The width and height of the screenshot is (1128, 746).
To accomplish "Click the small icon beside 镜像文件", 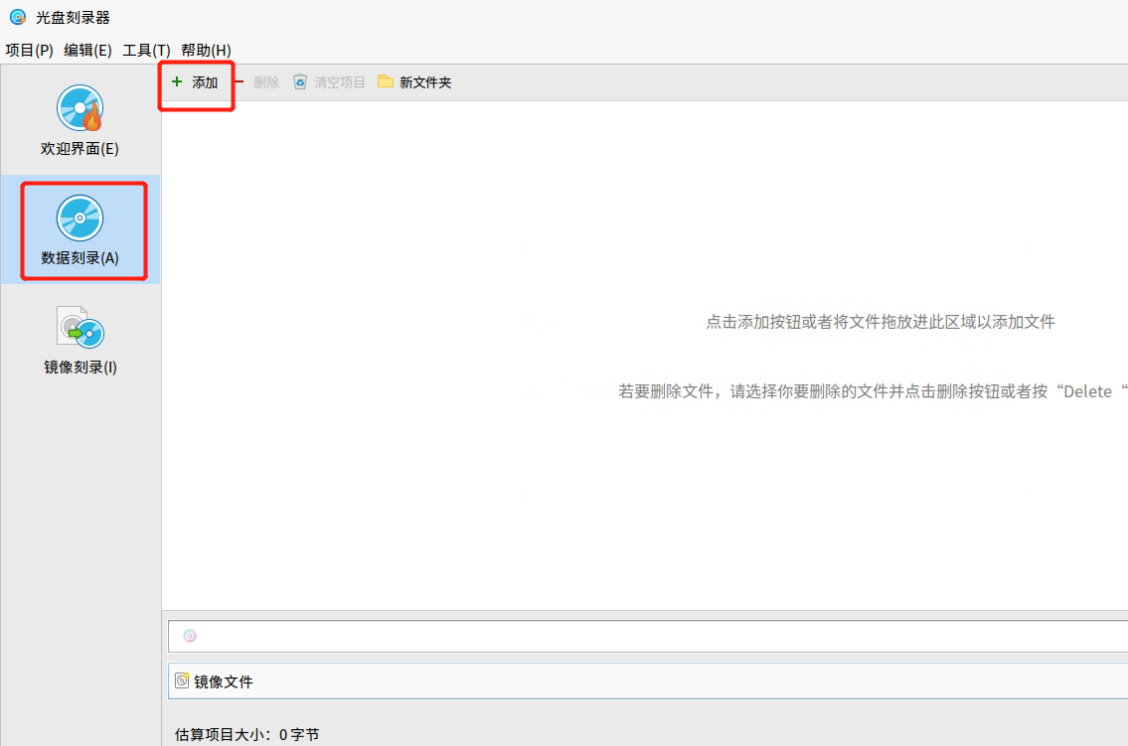I will (182, 681).
